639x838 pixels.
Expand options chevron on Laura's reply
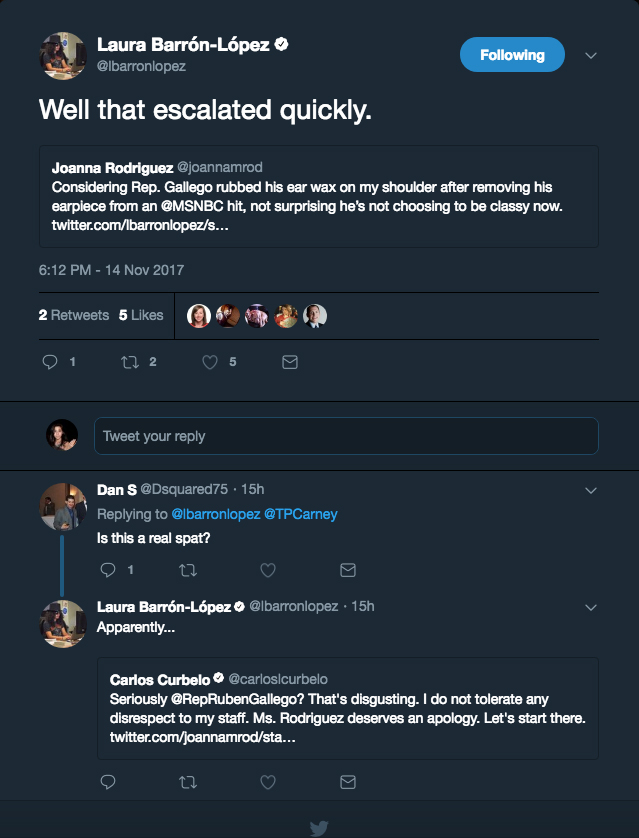click(590, 607)
